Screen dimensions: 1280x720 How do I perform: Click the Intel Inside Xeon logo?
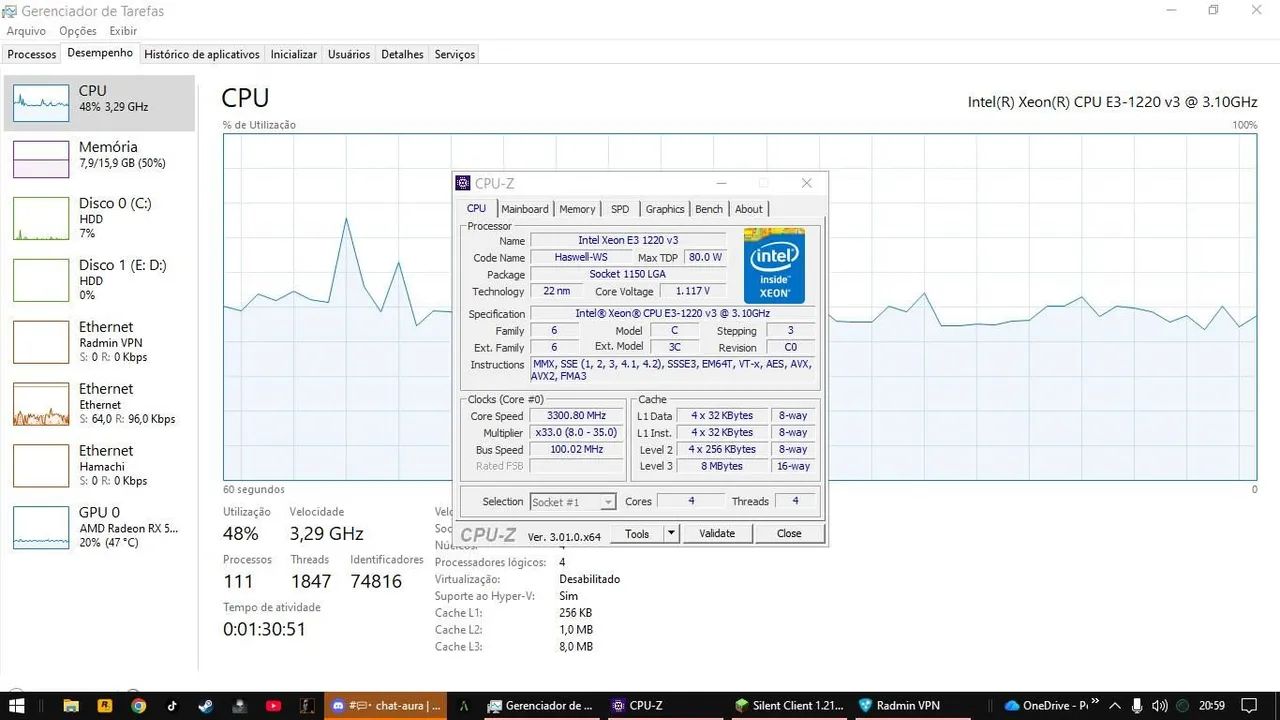coord(774,266)
